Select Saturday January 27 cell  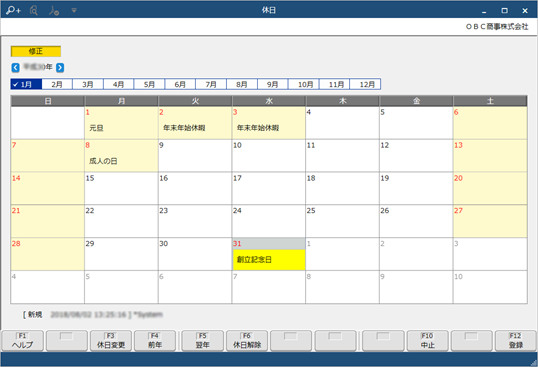tap(490, 221)
